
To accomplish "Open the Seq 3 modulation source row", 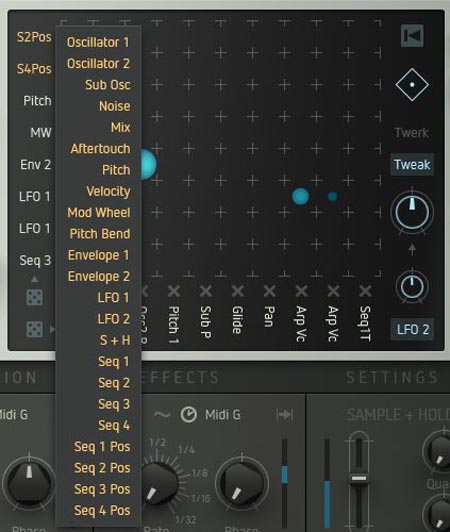I will (35, 260).
